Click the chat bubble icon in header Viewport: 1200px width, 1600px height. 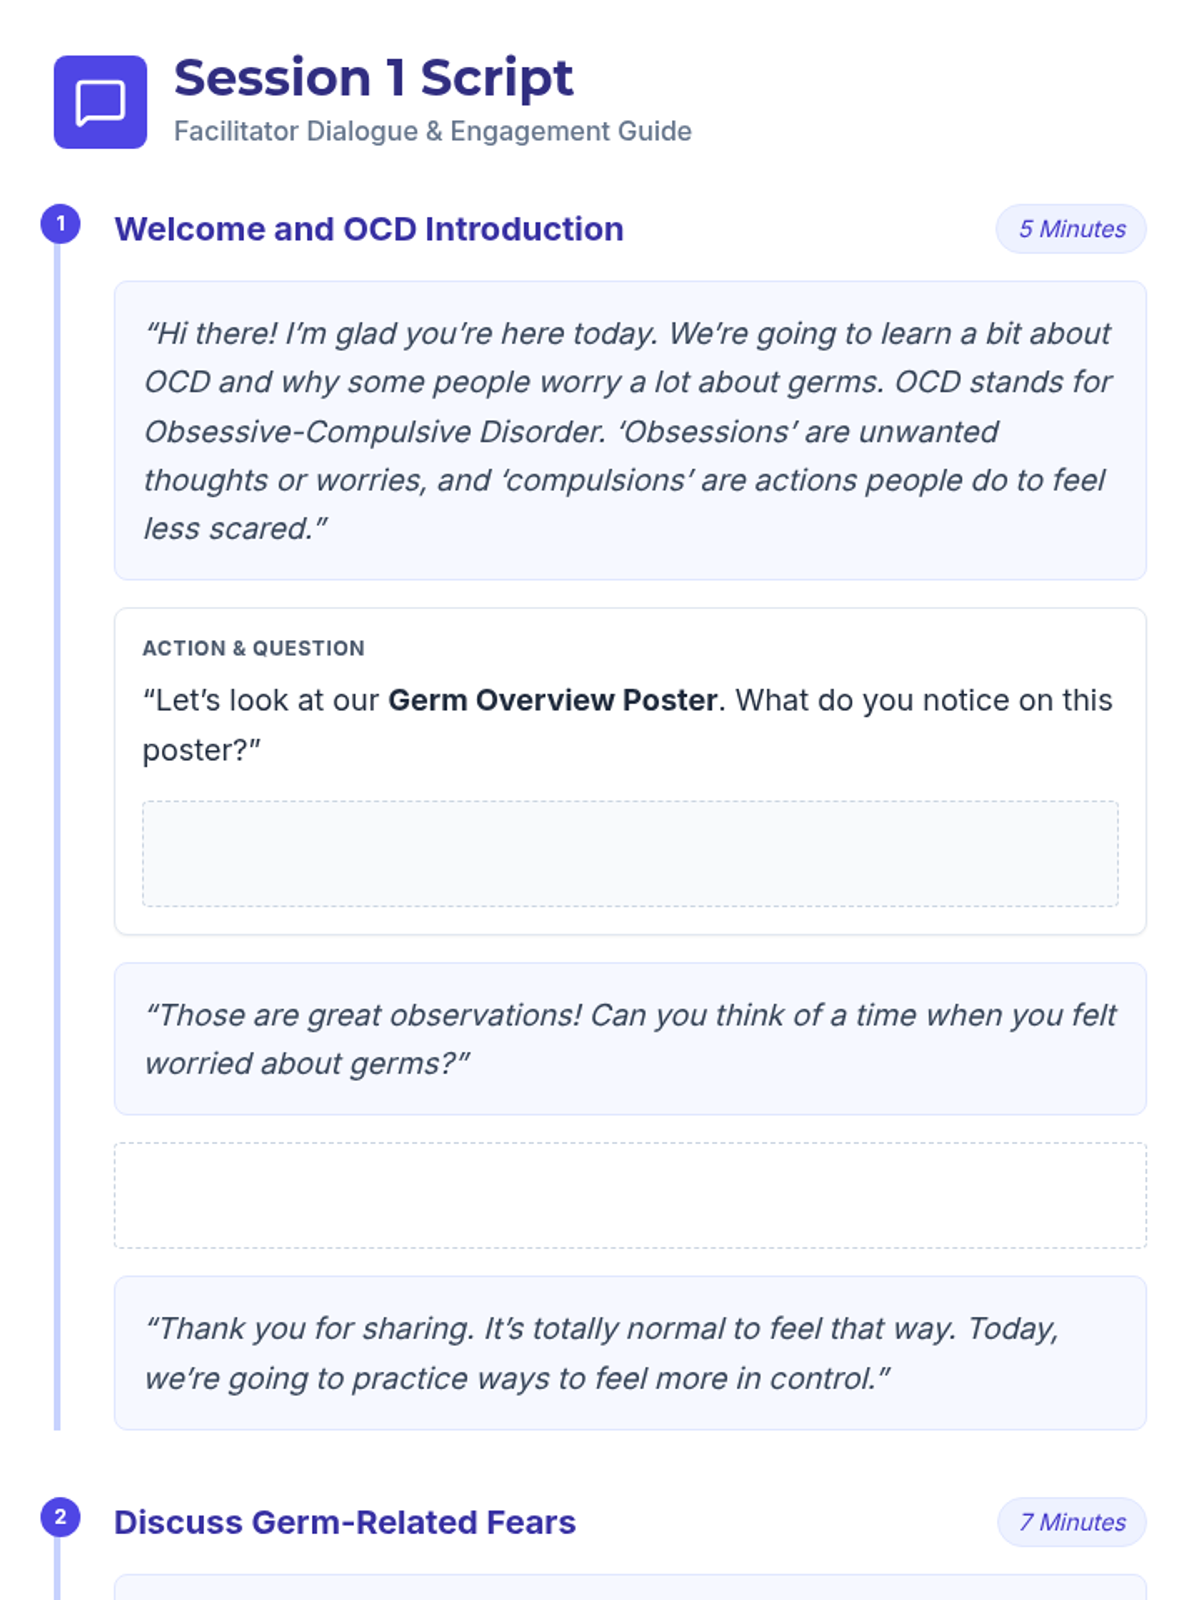pos(100,102)
